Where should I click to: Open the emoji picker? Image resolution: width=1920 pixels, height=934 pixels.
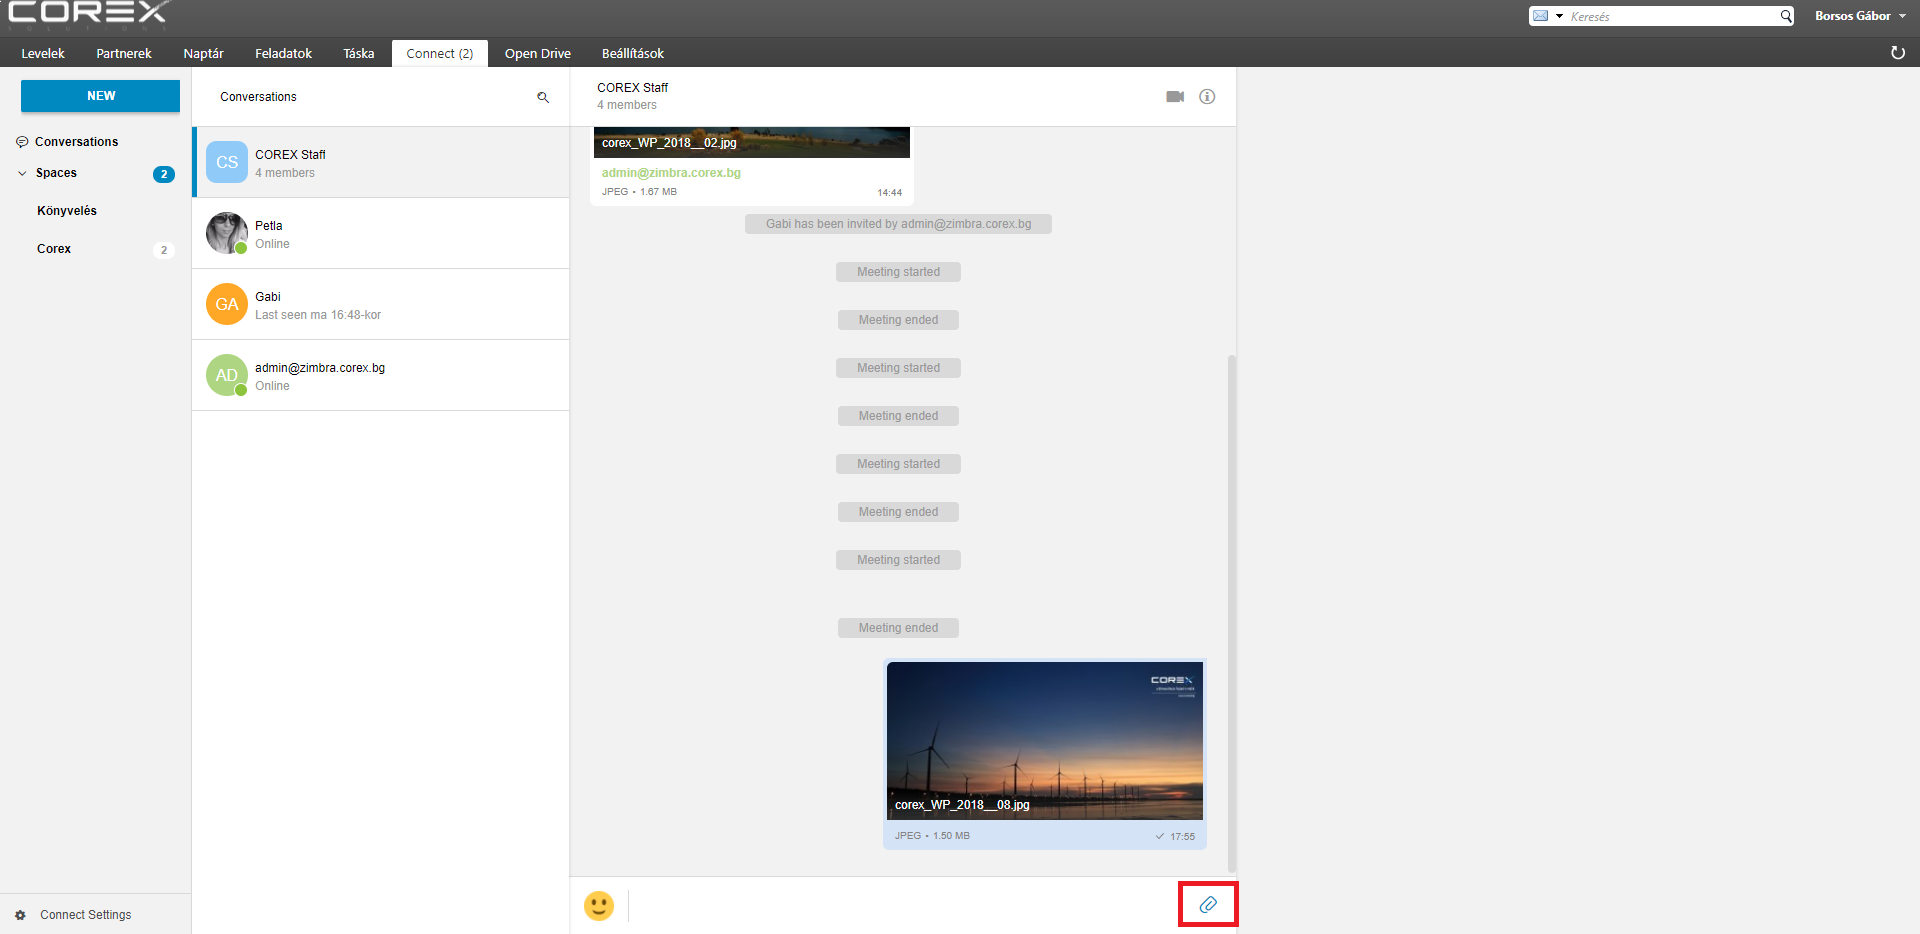coord(599,906)
